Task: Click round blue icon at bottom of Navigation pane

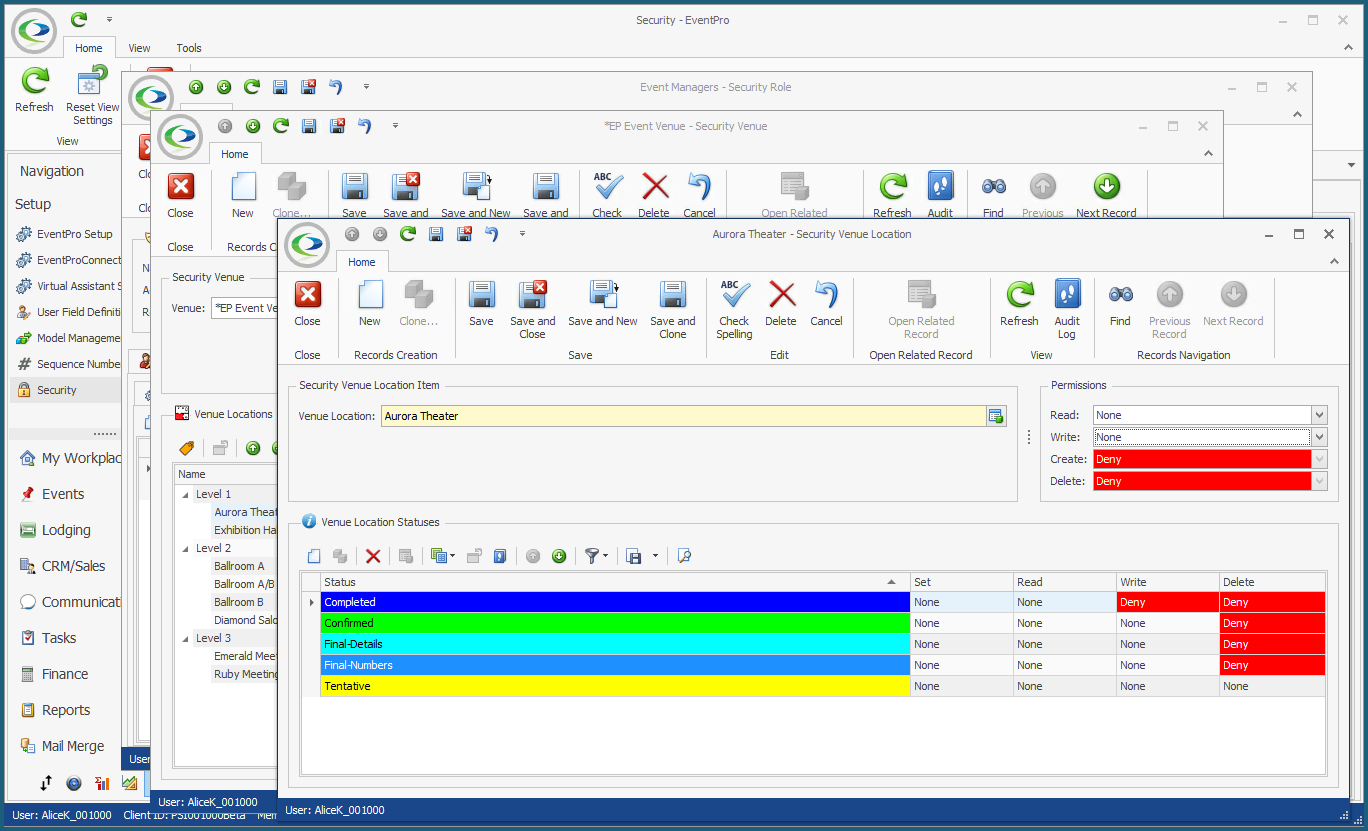Action: coord(74,783)
